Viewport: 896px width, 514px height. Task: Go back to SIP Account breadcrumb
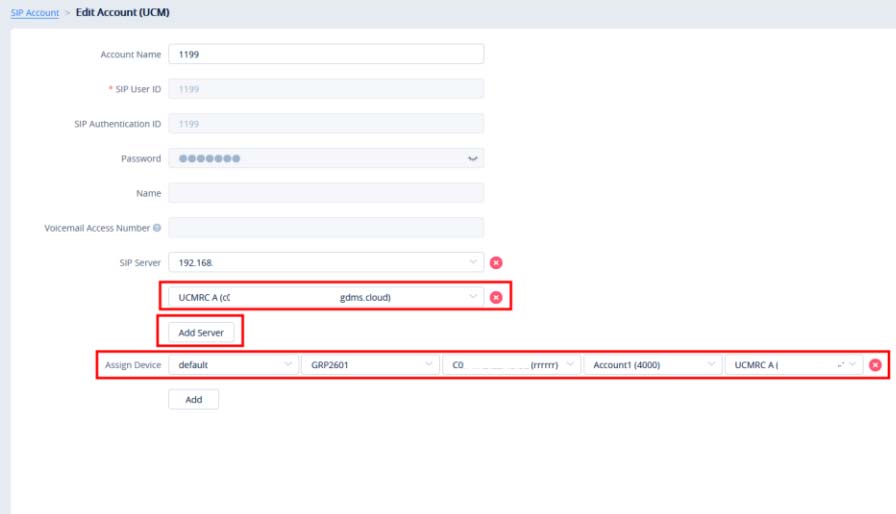click(x=34, y=13)
